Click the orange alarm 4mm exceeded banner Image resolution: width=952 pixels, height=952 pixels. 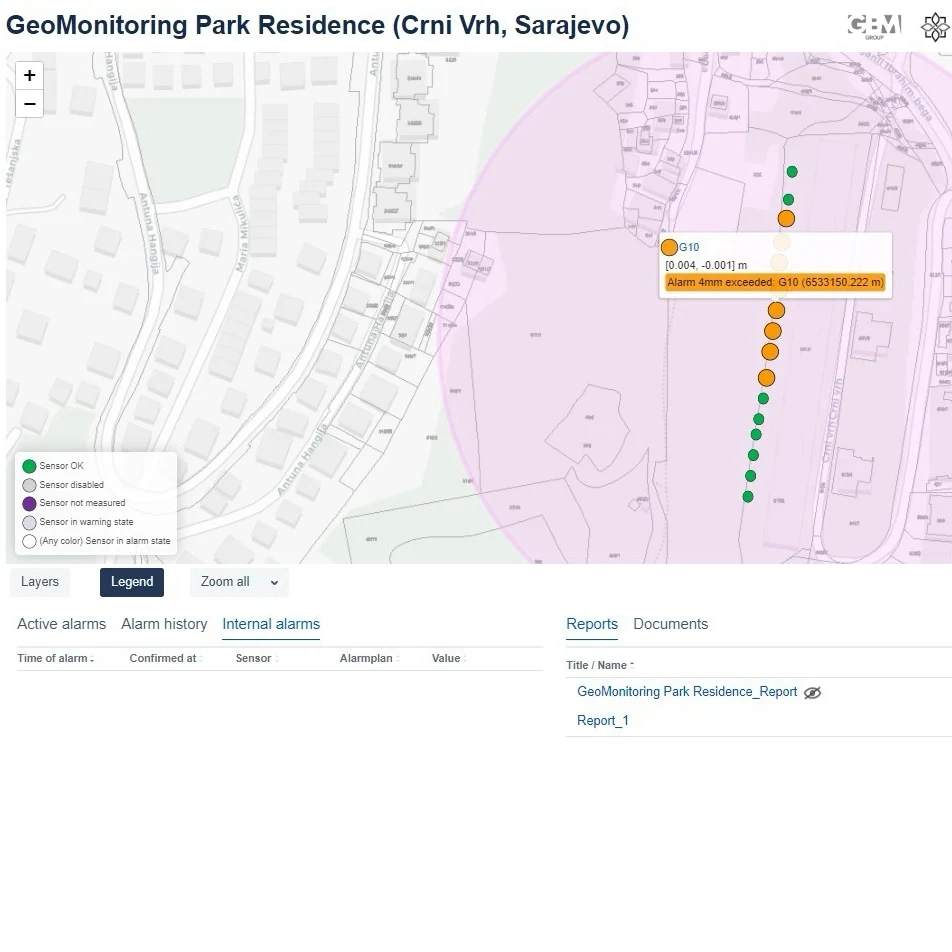tap(775, 282)
